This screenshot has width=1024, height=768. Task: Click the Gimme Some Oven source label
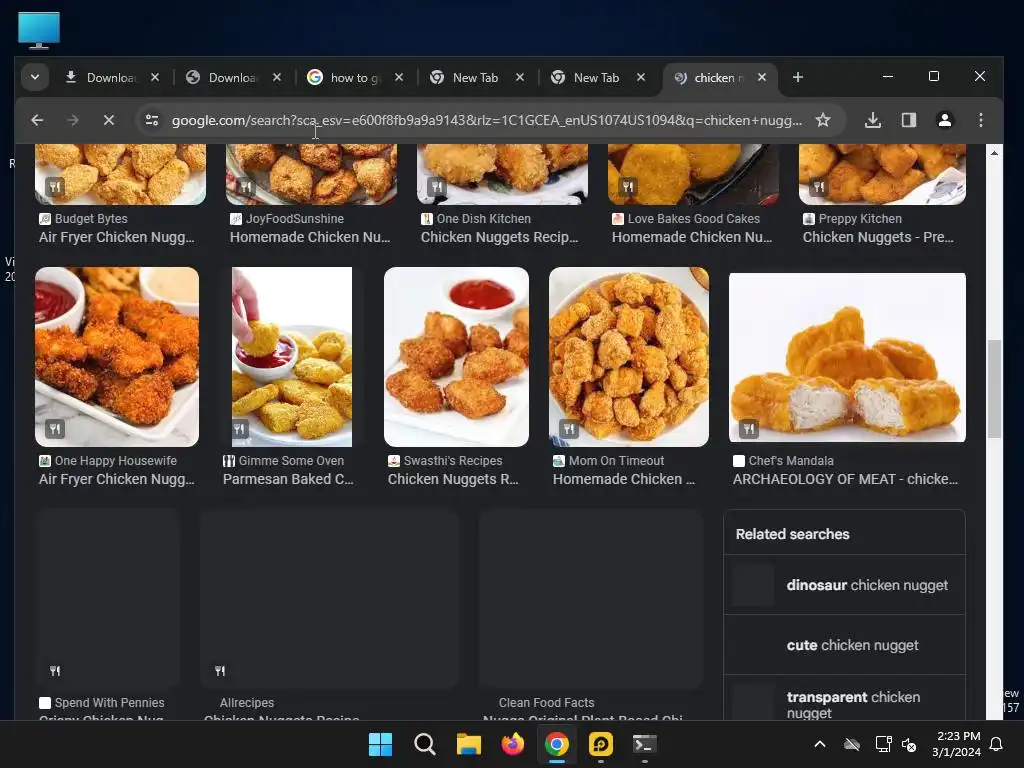[291, 460]
